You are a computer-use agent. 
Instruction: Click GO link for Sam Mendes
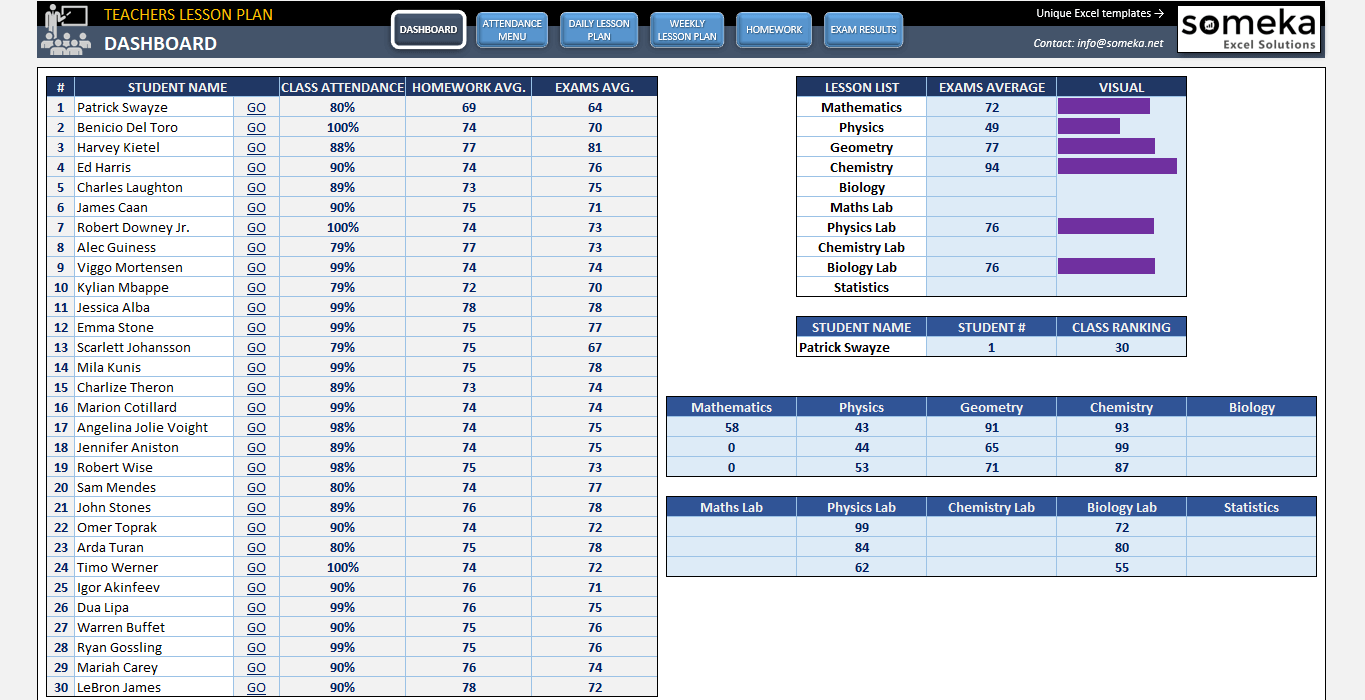click(x=256, y=487)
